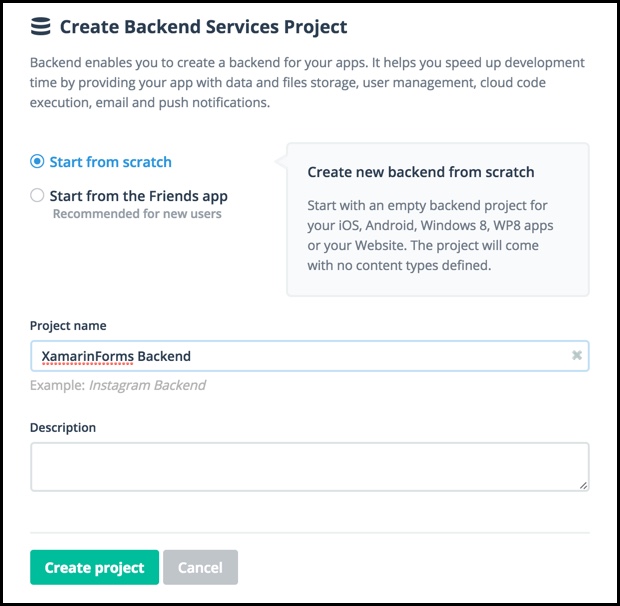The image size is (620, 606).
Task: Click the "Recommended for new users" caption
Action: coord(137,214)
